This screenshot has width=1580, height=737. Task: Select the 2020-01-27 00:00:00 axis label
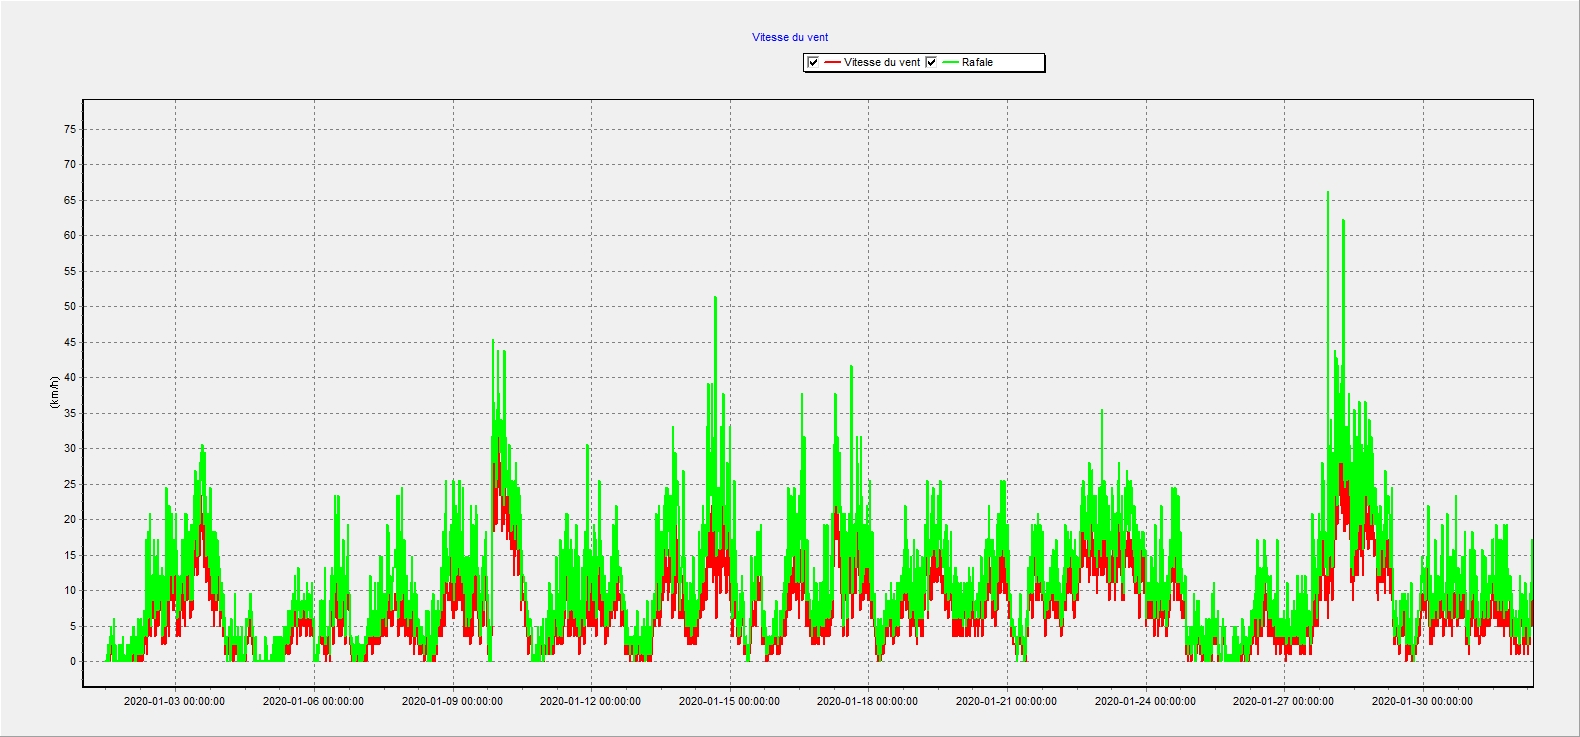(x=1283, y=701)
